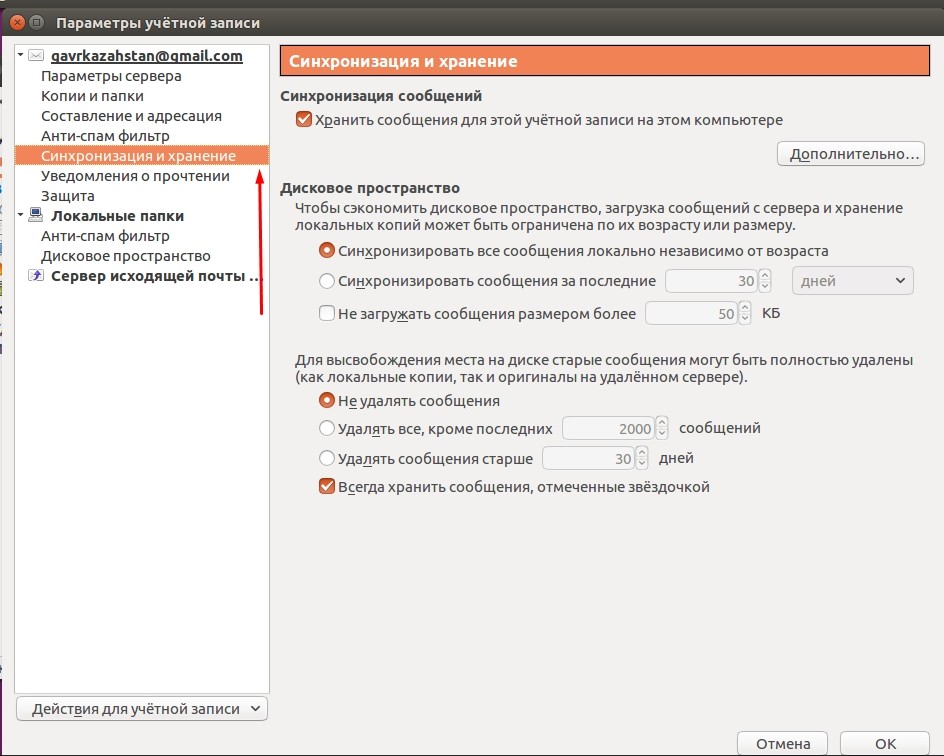Increase the keep last messages count
This screenshot has width=944, height=756.
662,423
